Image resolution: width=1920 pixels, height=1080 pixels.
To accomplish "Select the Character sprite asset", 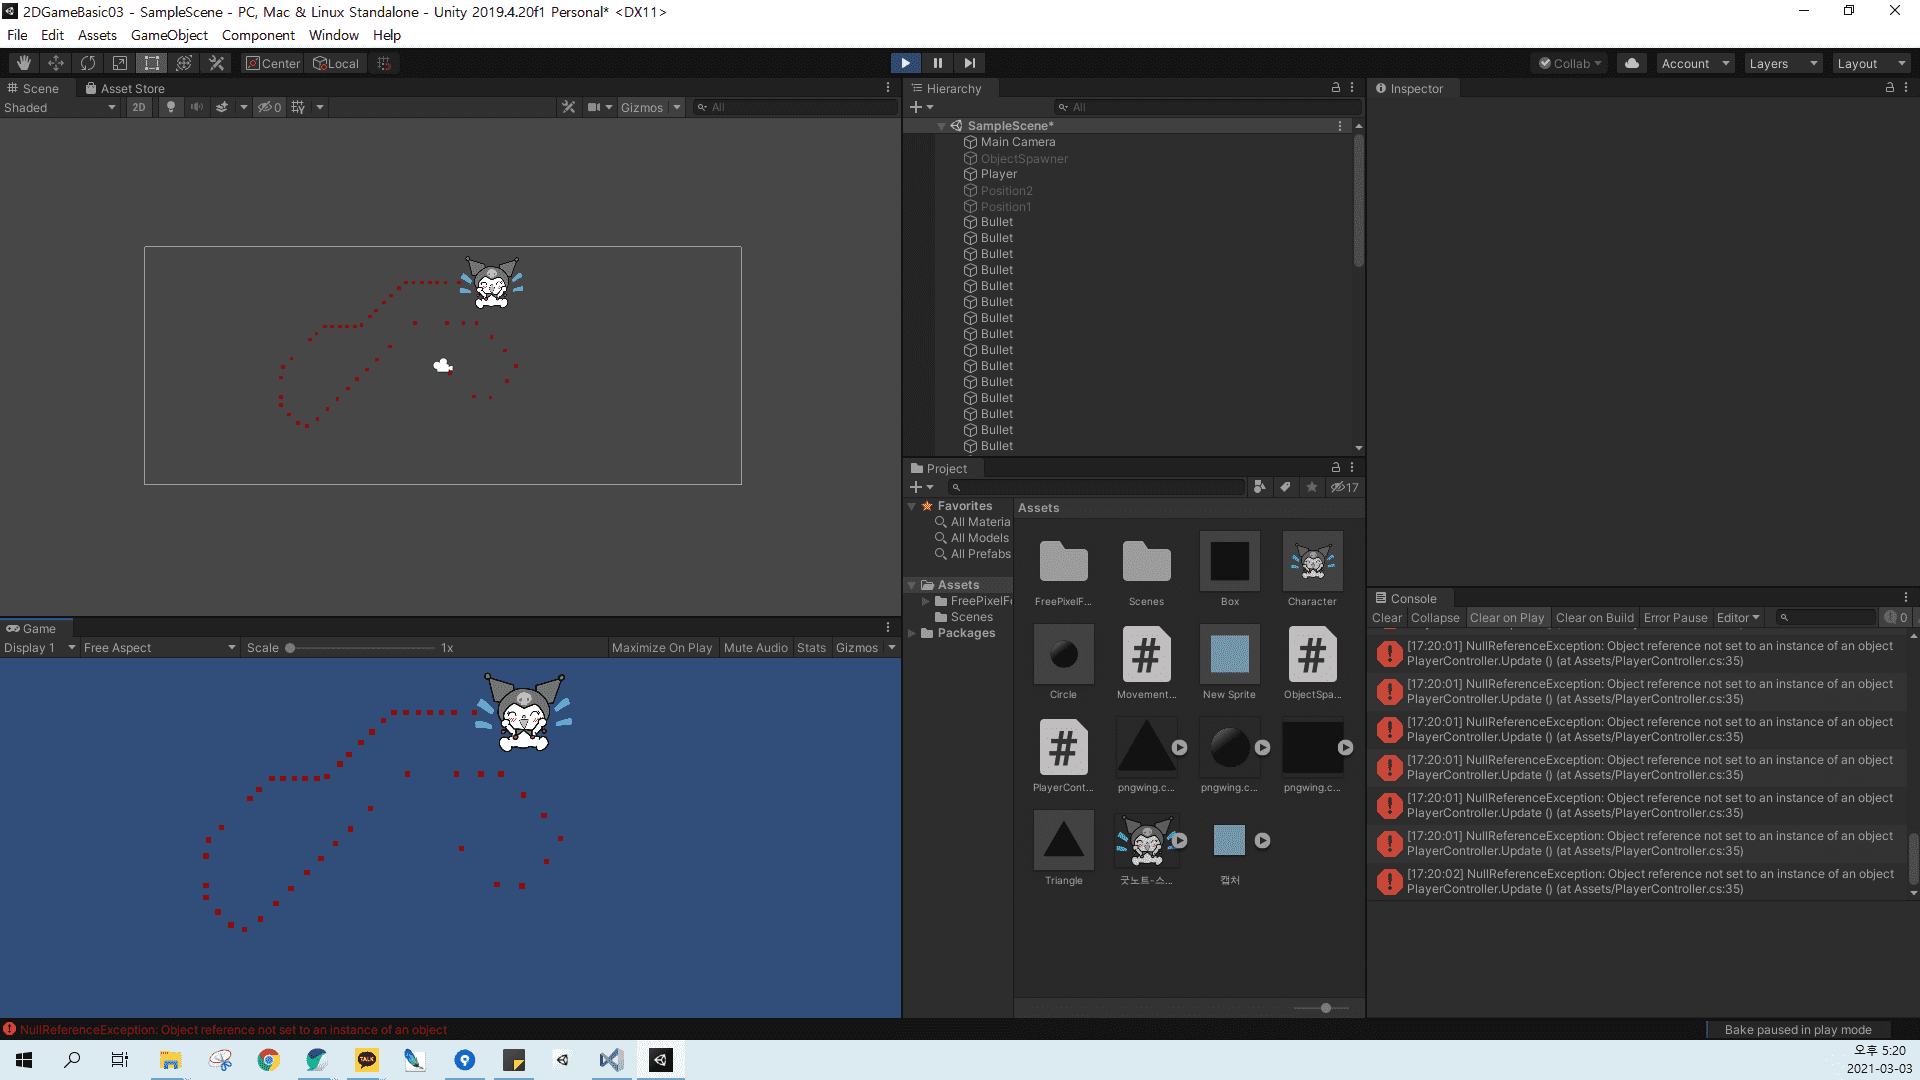I will click(x=1312, y=570).
